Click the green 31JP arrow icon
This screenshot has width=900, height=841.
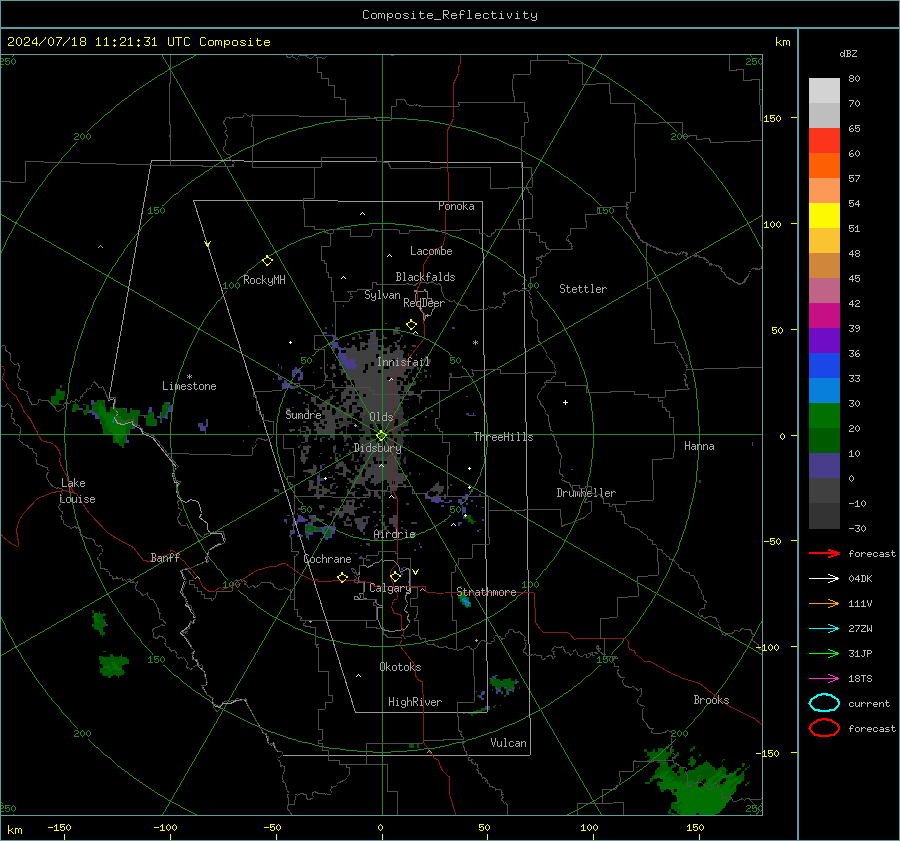[824, 653]
